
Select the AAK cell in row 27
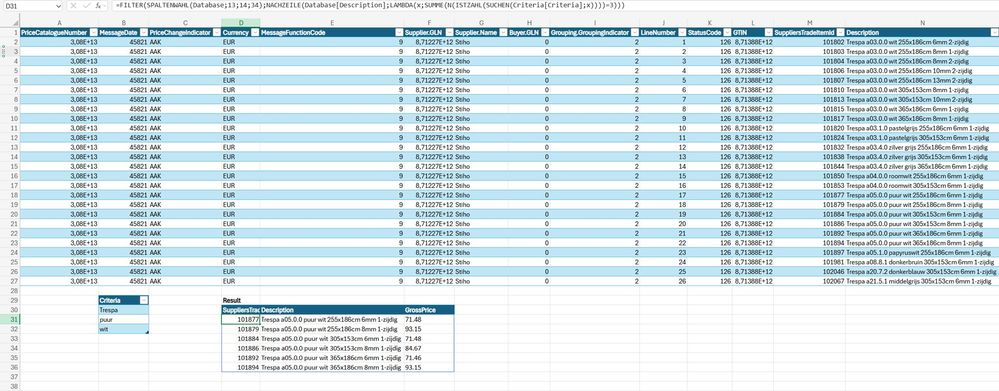(x=185, y=281)
